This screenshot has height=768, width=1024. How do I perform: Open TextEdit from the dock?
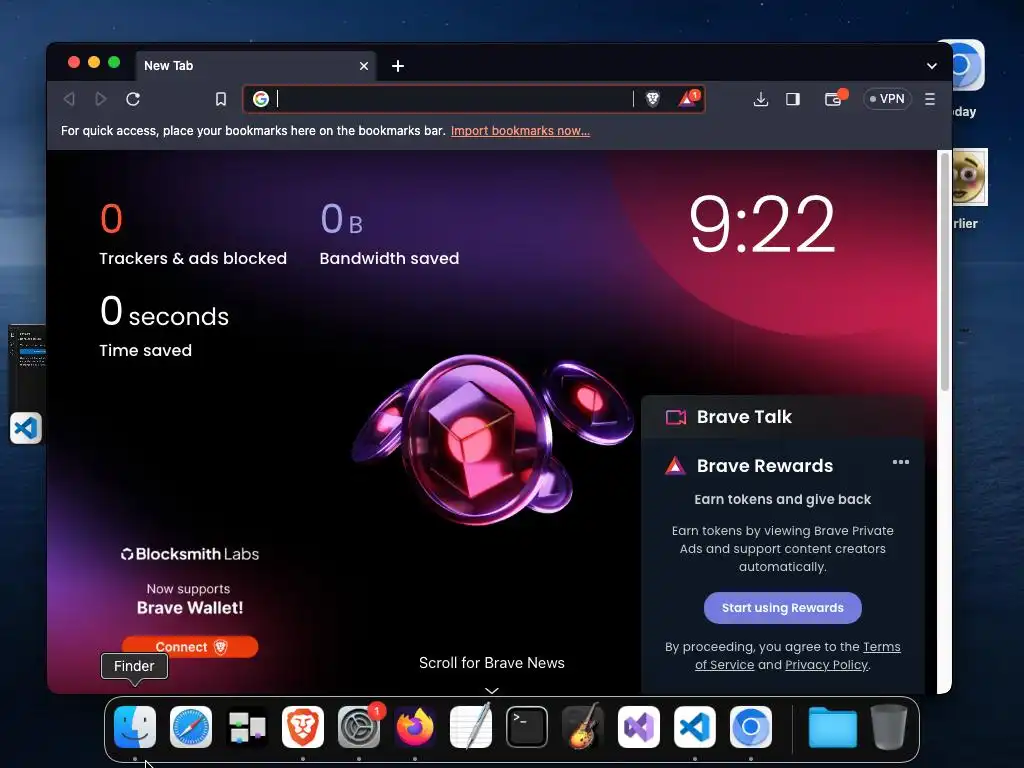click(471, 727)
